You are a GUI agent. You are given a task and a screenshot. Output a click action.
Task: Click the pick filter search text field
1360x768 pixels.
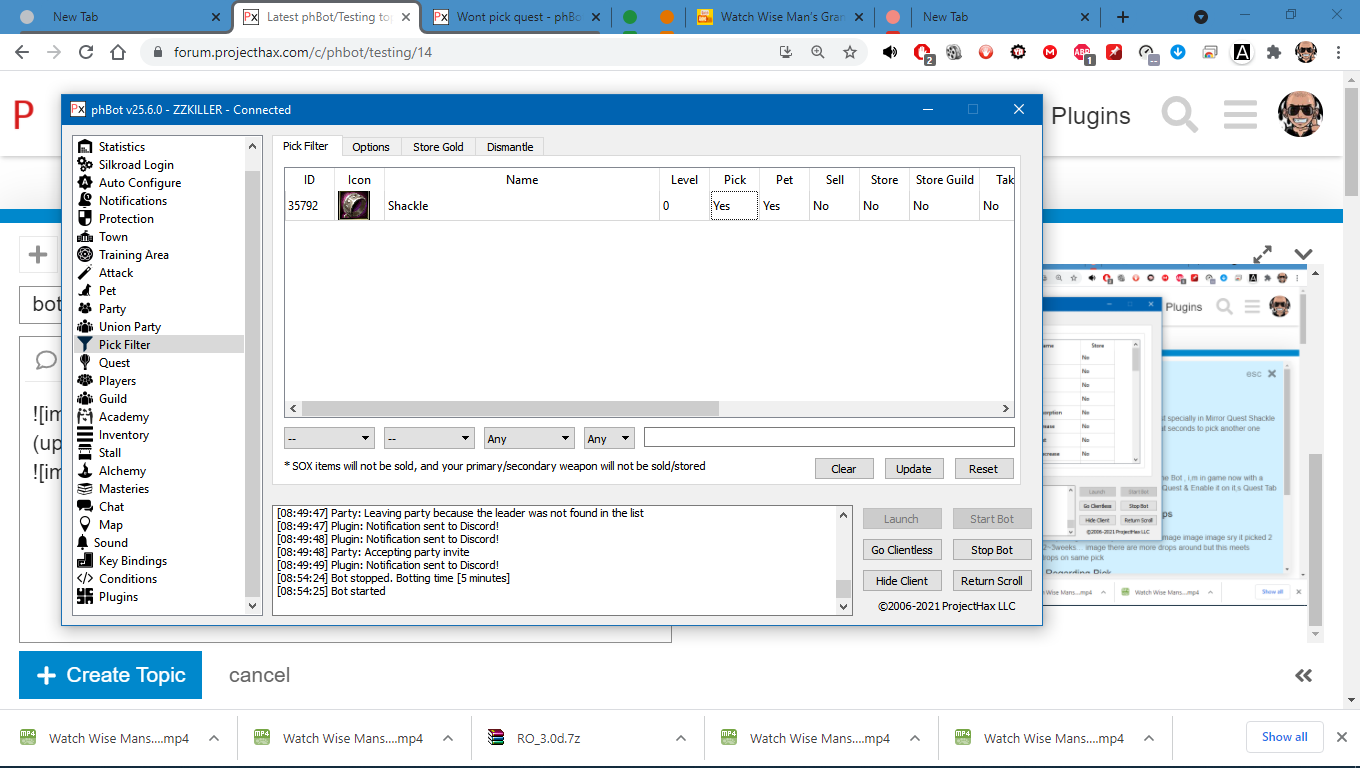click(x=829, y=437)
